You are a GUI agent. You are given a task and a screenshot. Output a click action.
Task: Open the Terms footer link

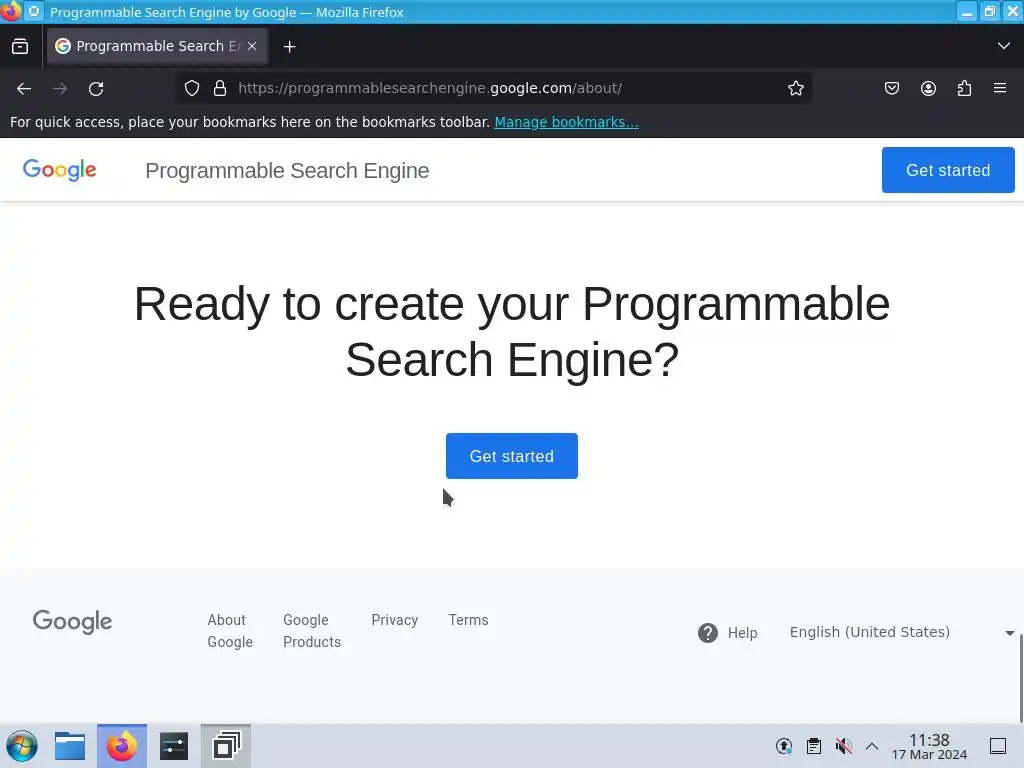click(x=468, y=620)
